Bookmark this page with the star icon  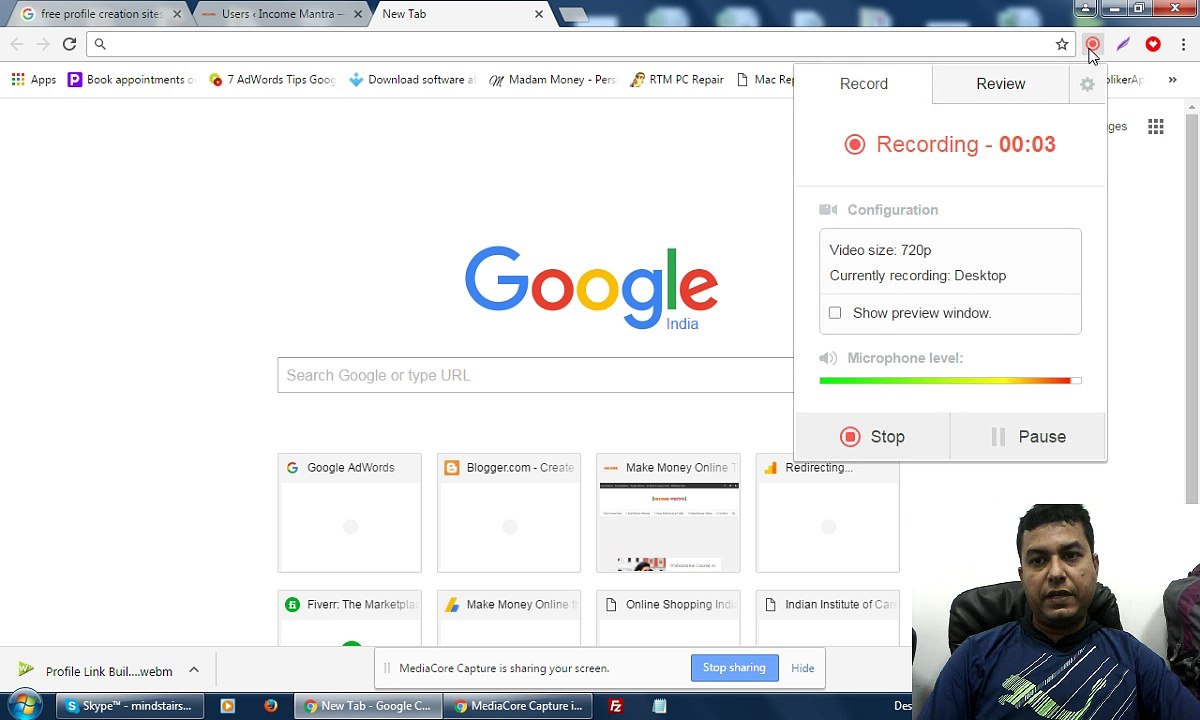click(1062, 44)
